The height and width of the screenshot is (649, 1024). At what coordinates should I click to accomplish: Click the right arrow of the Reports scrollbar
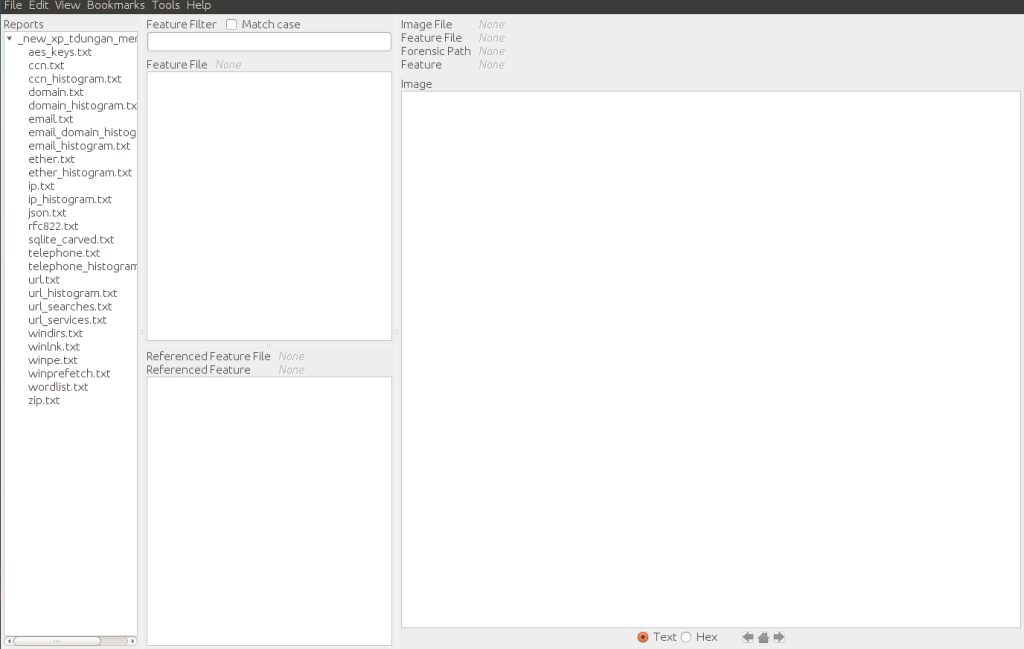133,641
